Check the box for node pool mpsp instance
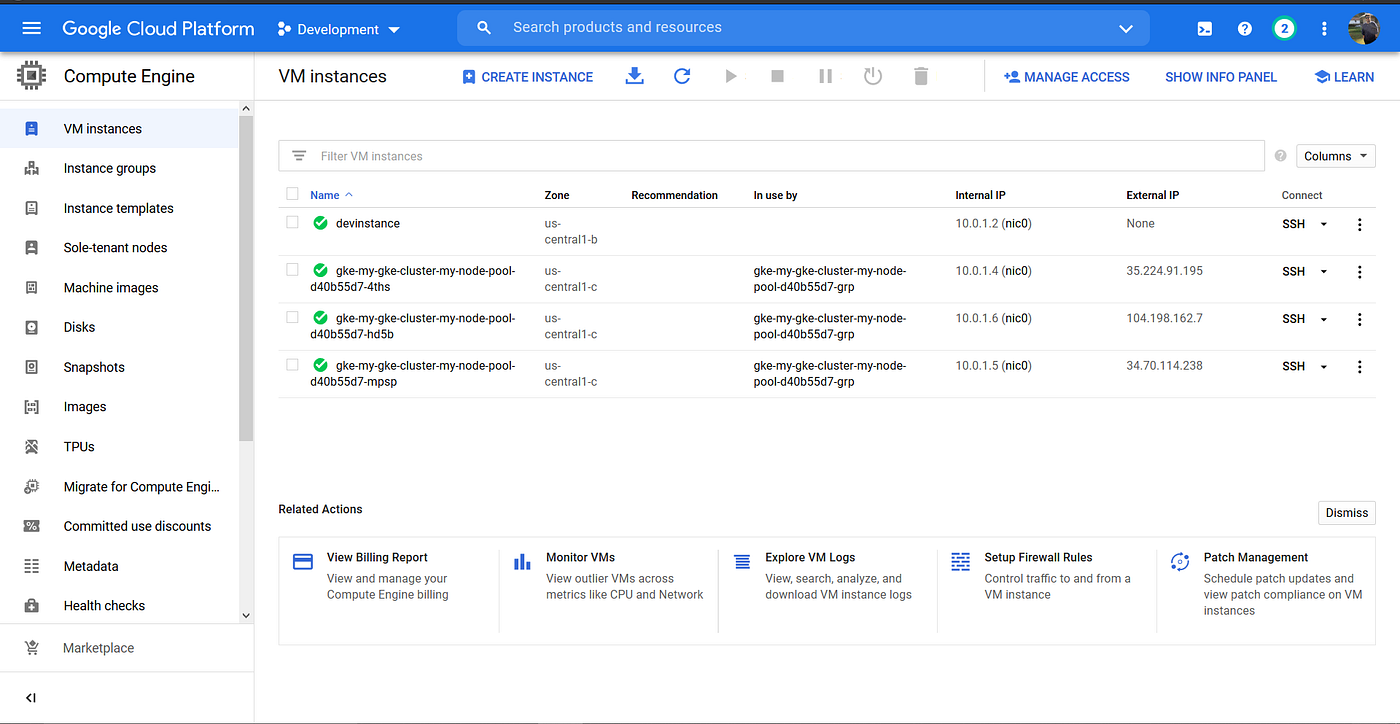 pyautogui.click(x=292, y=364)
